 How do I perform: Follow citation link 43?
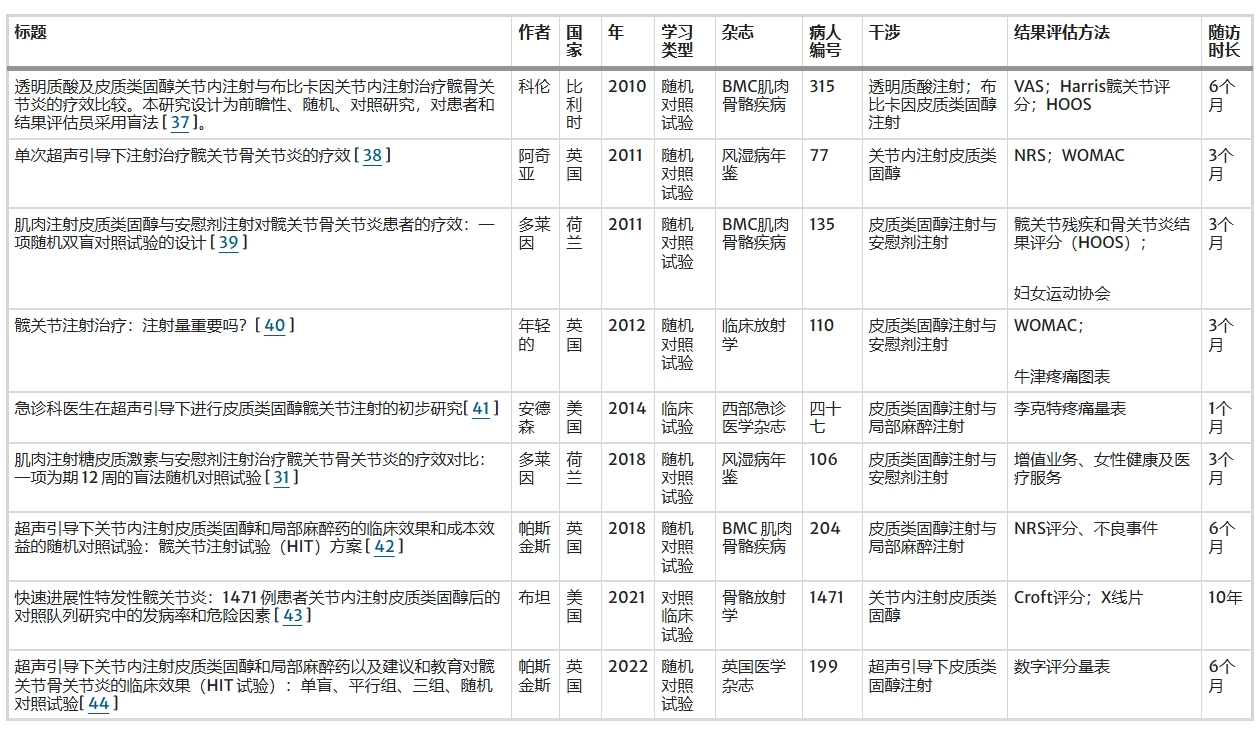(293, 616)
